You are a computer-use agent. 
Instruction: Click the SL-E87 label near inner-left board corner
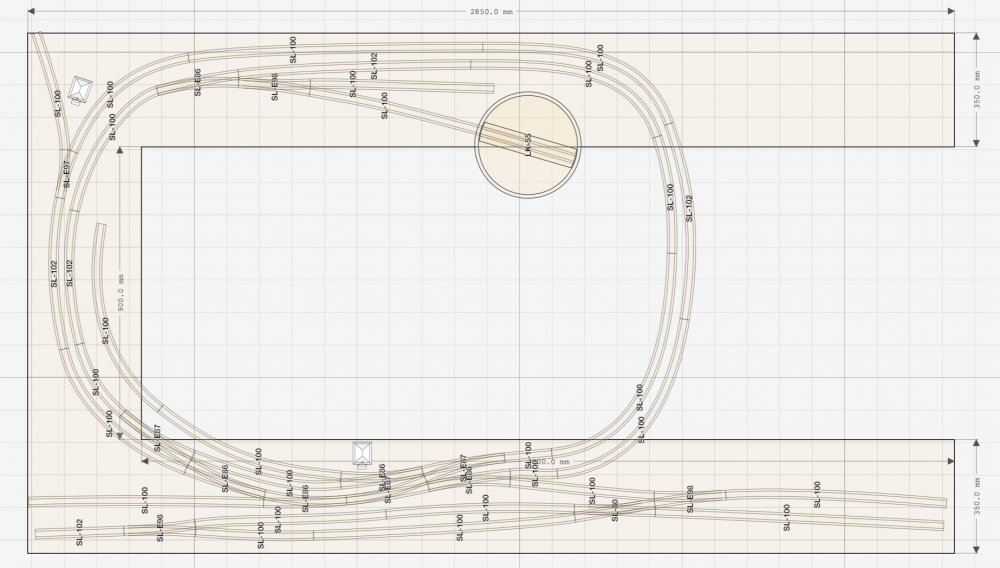point(157,437)
